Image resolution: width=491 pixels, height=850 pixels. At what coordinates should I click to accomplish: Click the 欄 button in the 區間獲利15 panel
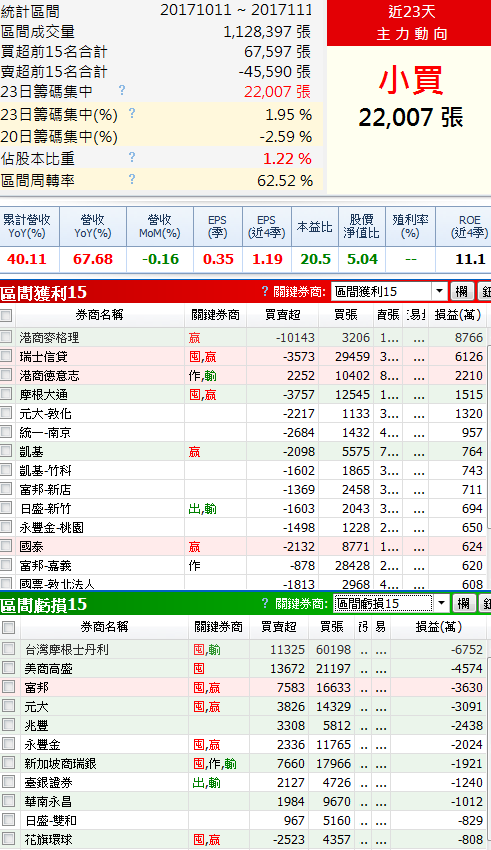pos(462,292)
